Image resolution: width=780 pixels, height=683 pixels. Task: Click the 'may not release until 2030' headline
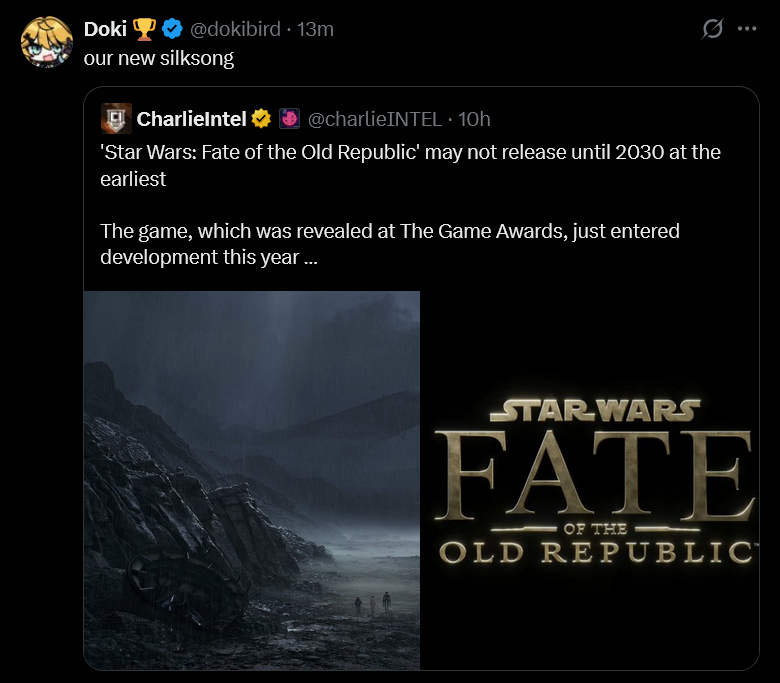[x=410, y=165]
